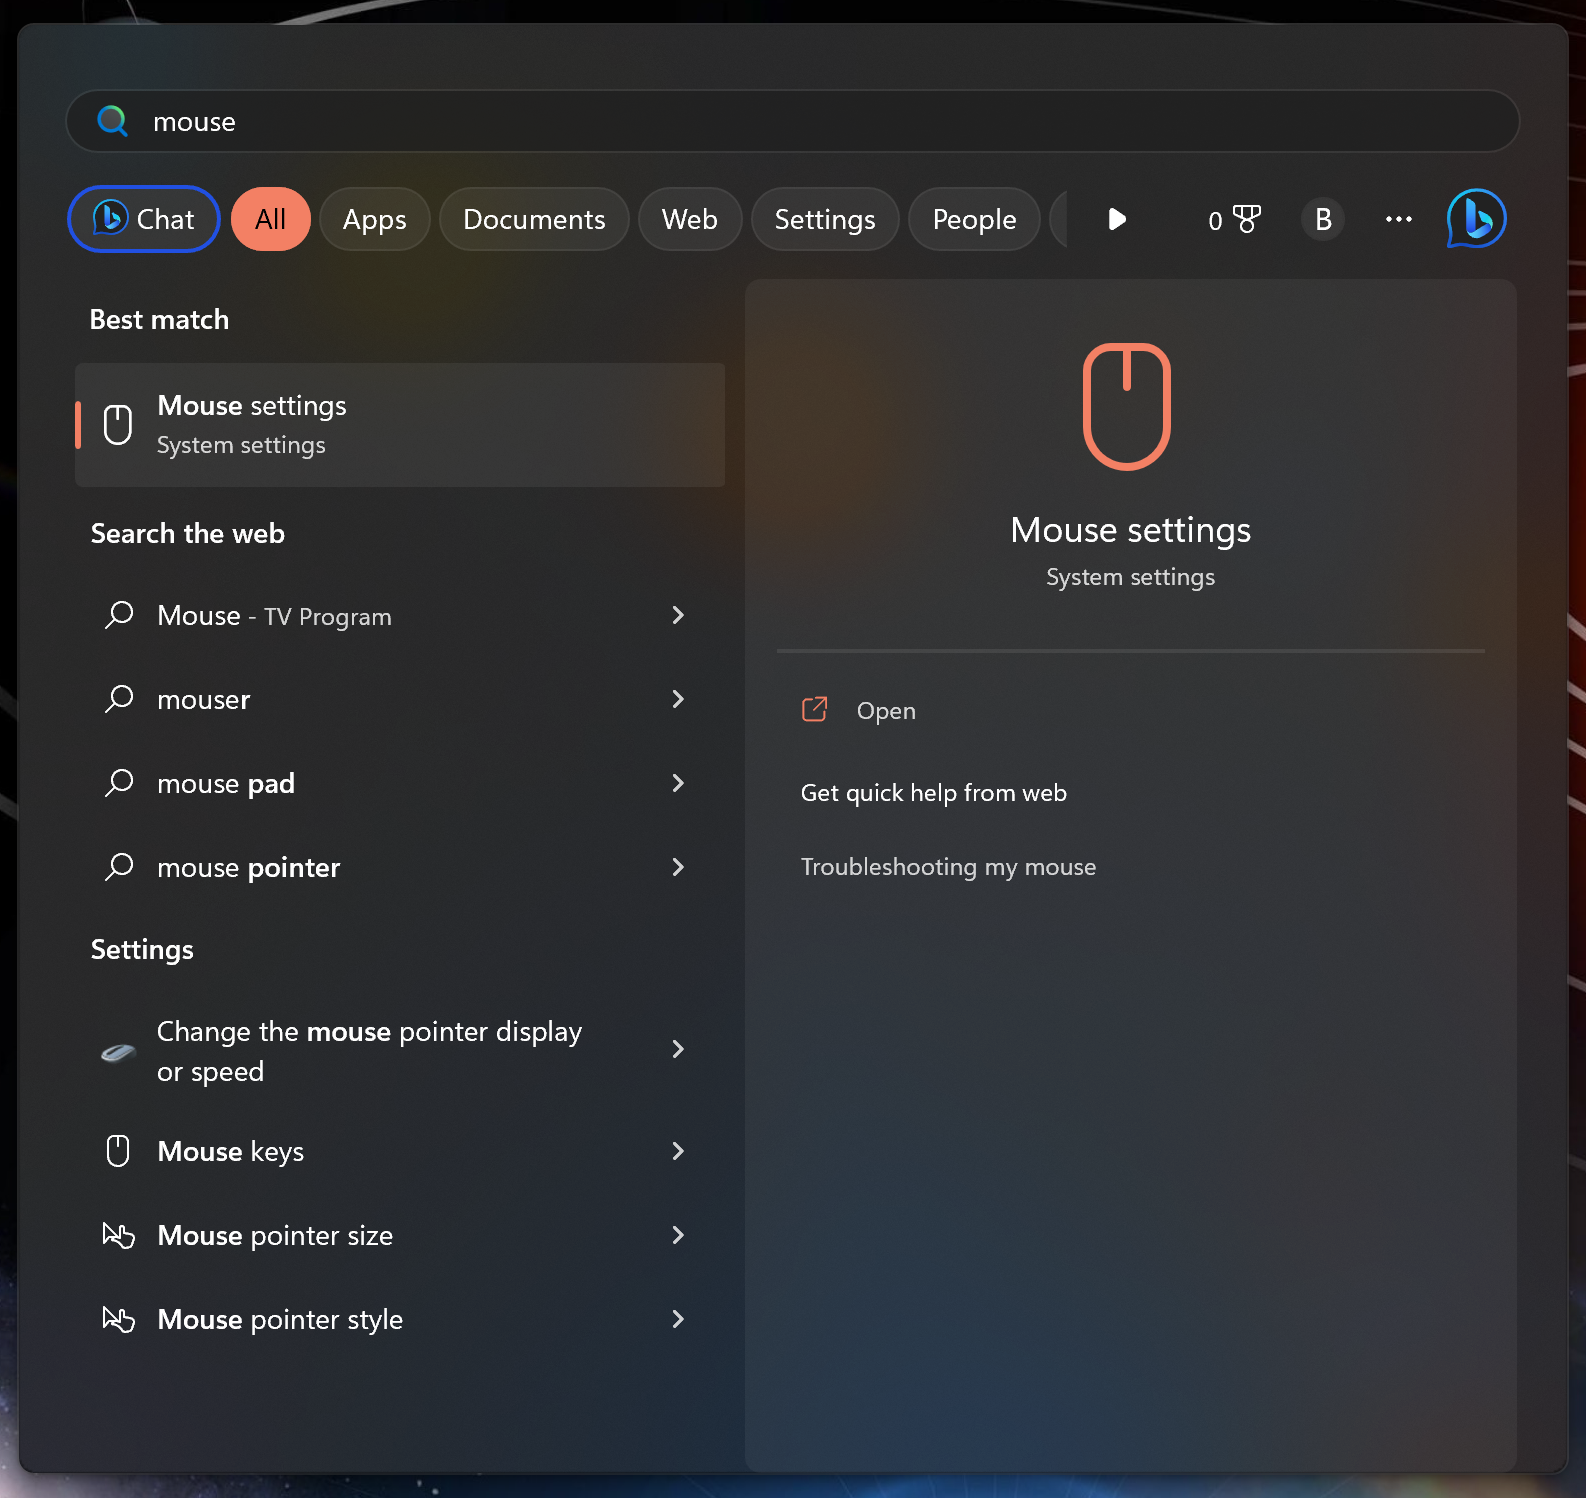Open Bing Chat button
The width and height of the screenshot is (1586, 1498).
pos(144,219)
